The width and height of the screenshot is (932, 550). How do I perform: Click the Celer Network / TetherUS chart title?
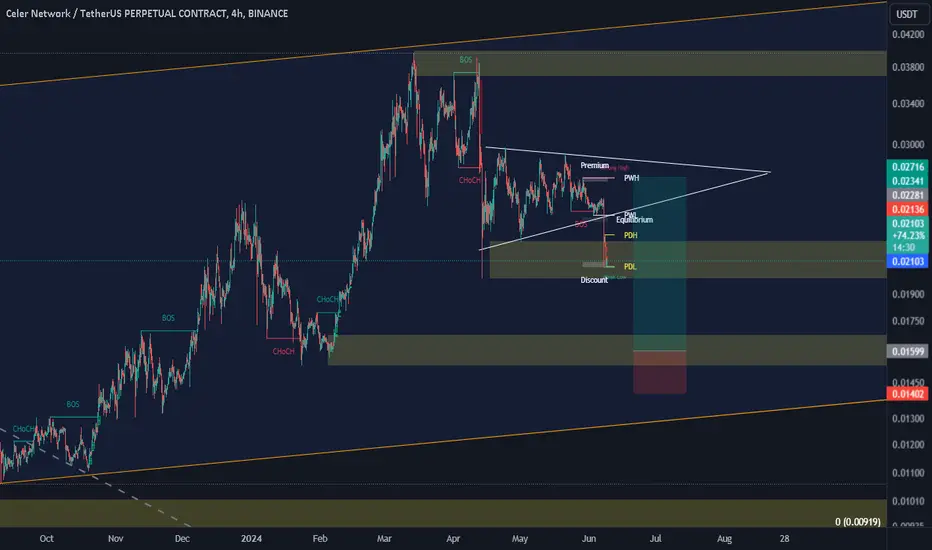coord(147,13)
